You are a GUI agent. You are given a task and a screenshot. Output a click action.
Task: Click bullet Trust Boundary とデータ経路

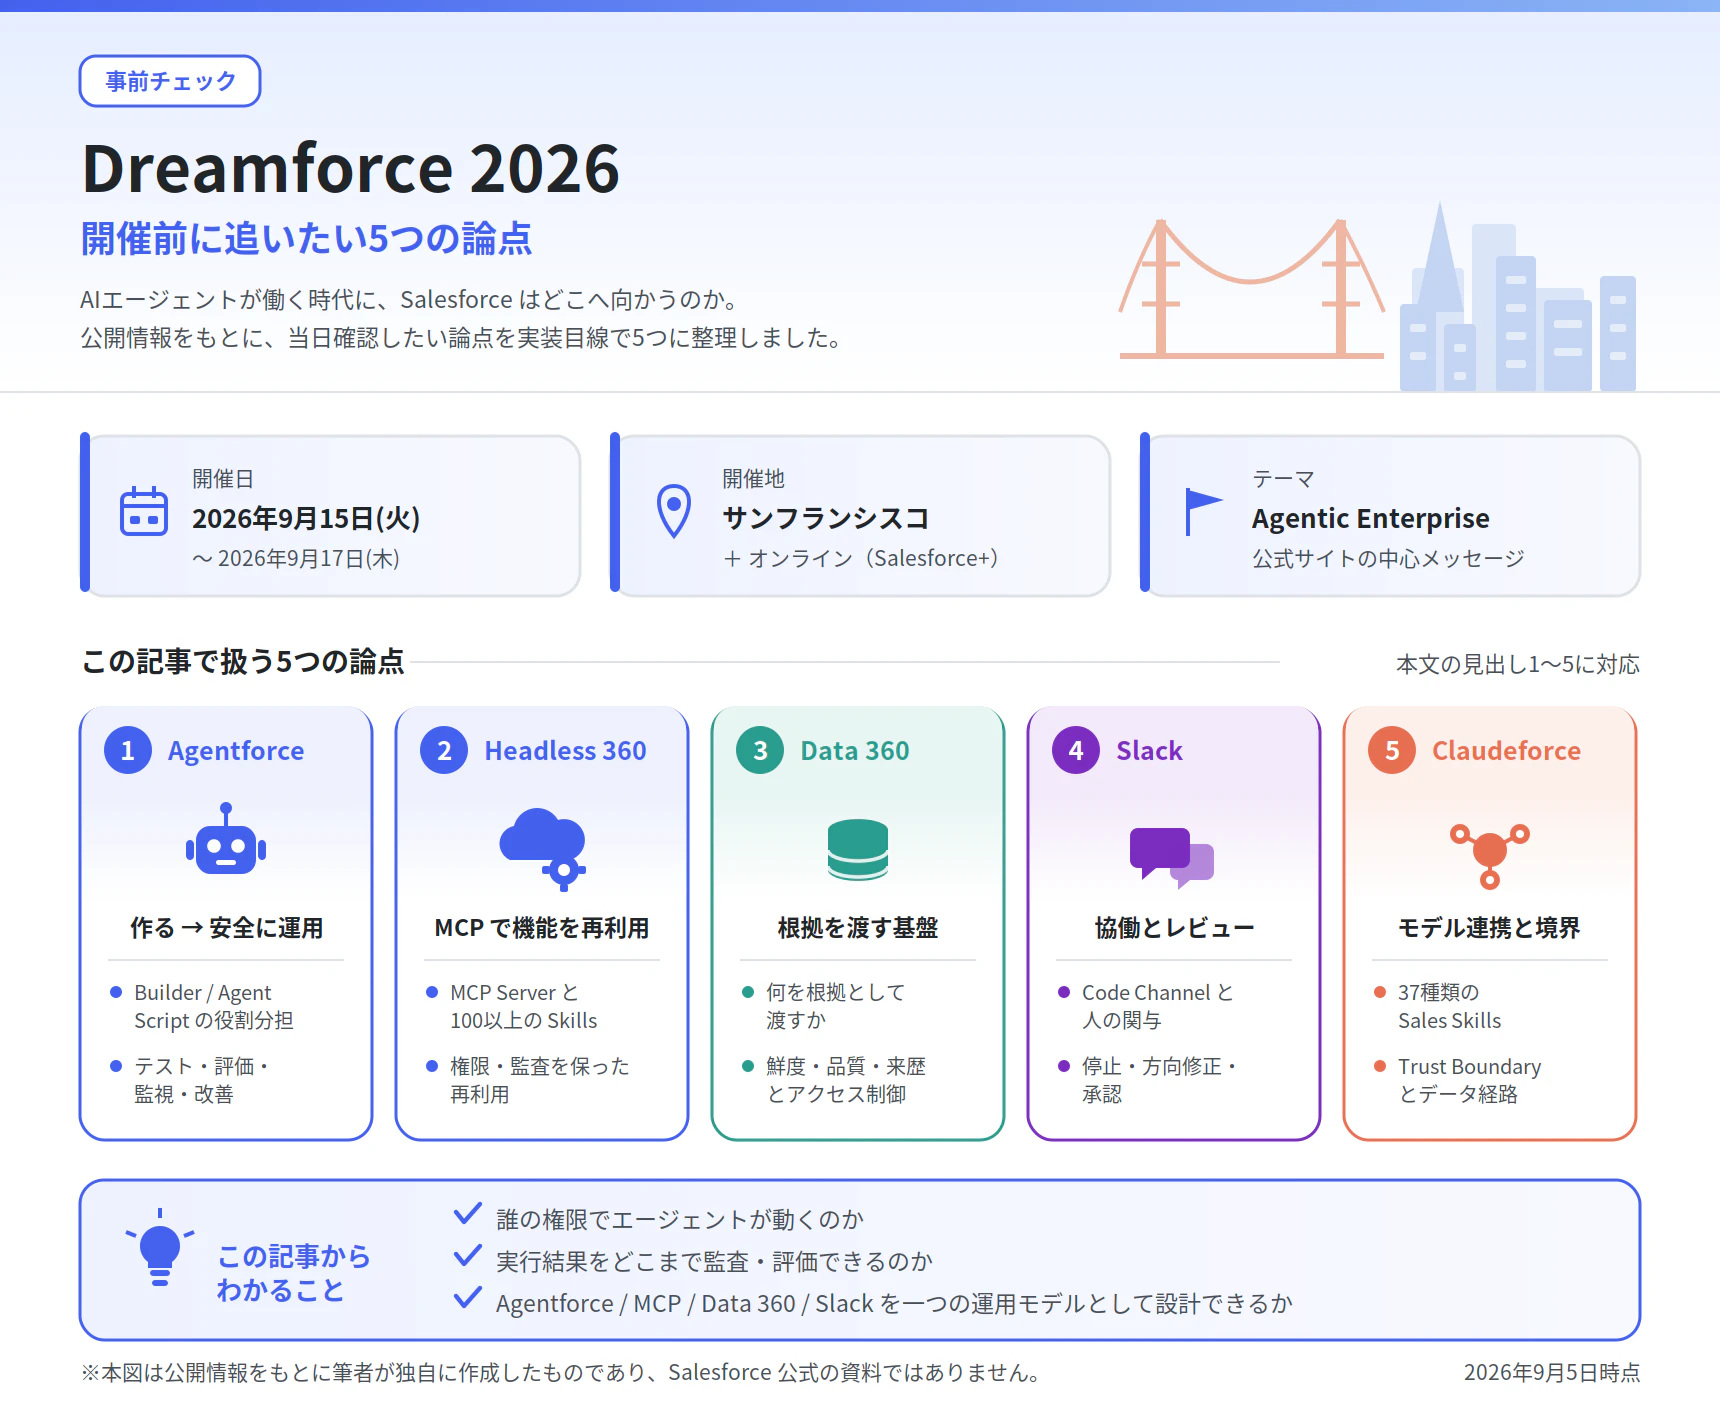click(x=1470, y=1080)
